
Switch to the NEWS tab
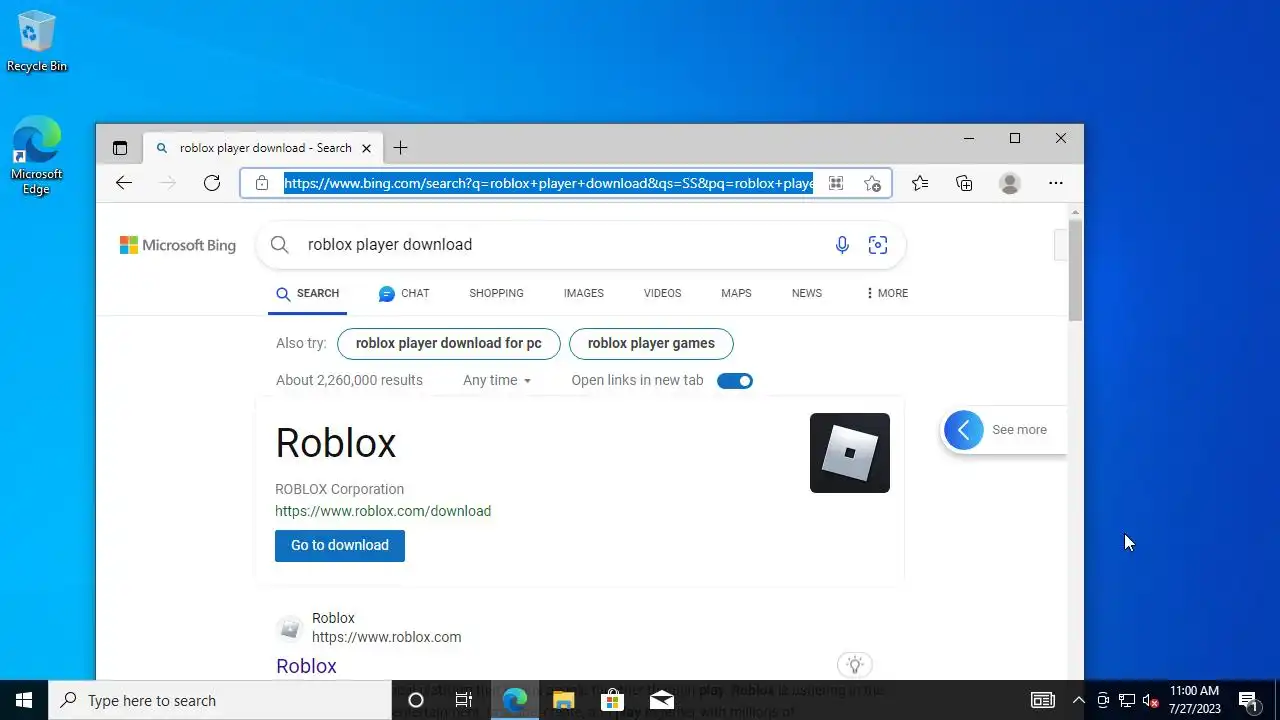(807, 293)
